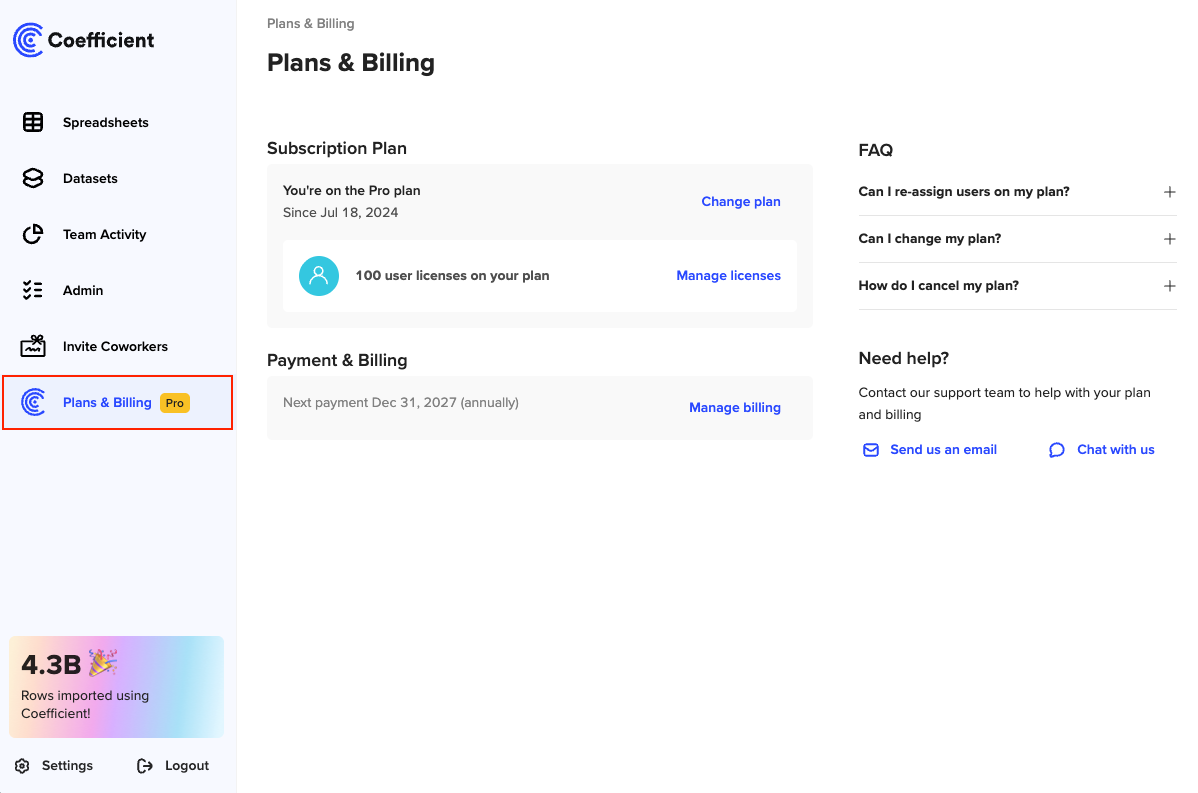Click the Spreadsheets grid icon

coord(33,122)
